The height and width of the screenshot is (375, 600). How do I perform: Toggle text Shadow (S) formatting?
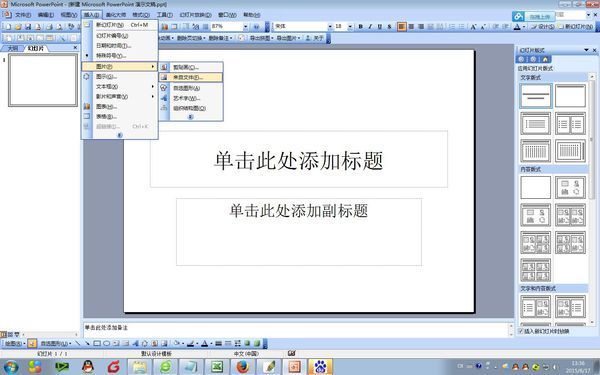click(x=389, y=26)
